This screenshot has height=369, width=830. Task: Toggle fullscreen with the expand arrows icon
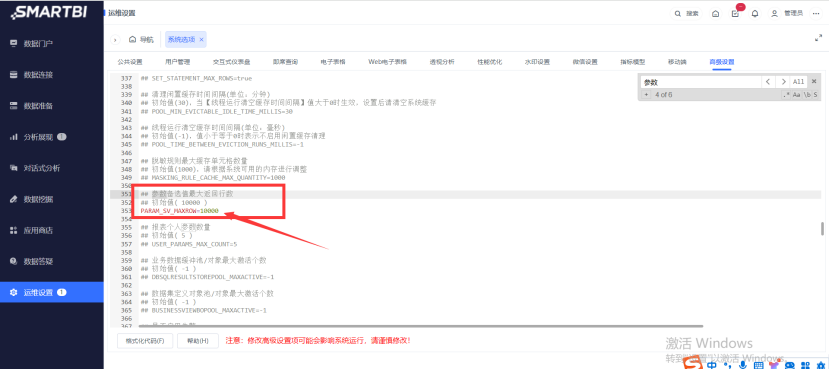[817, 38]
